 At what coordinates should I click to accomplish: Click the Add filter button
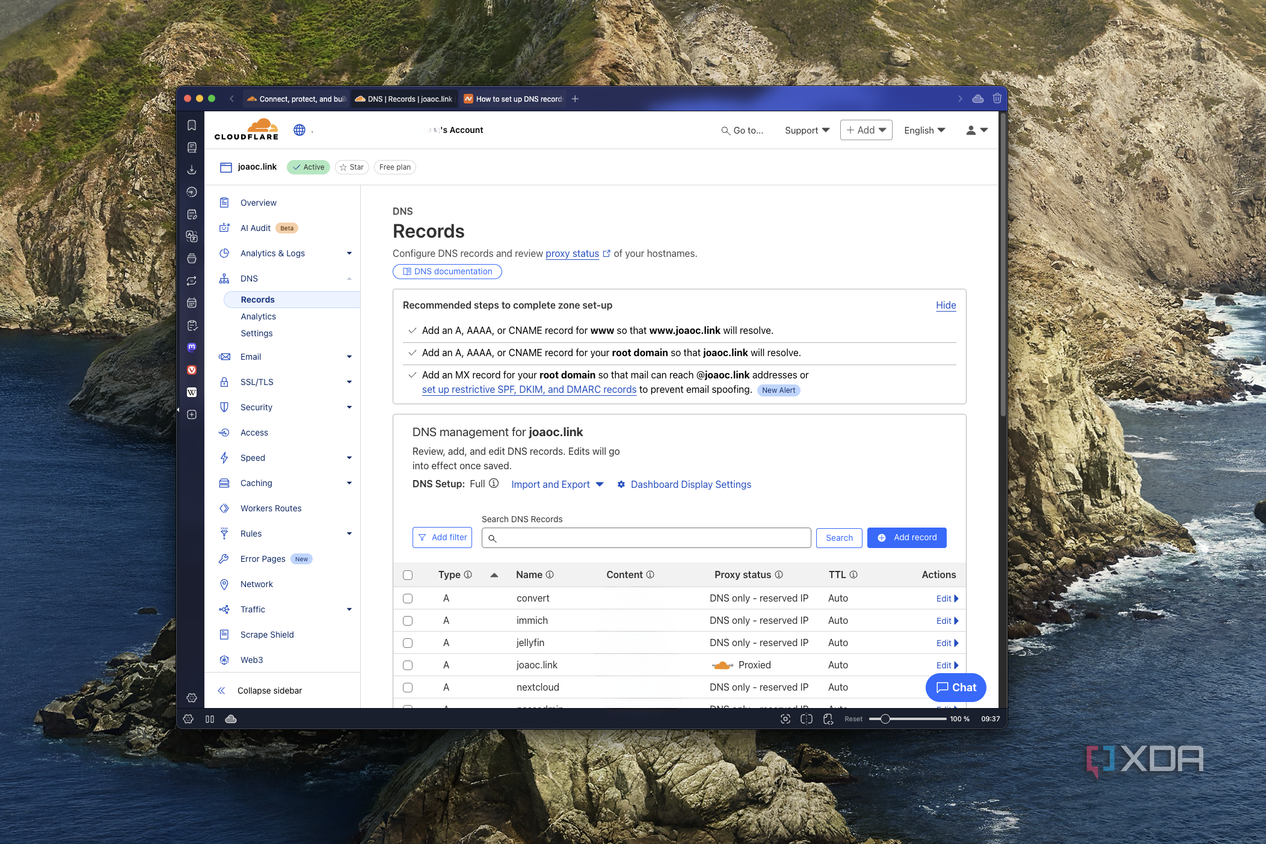click(442, 537)
